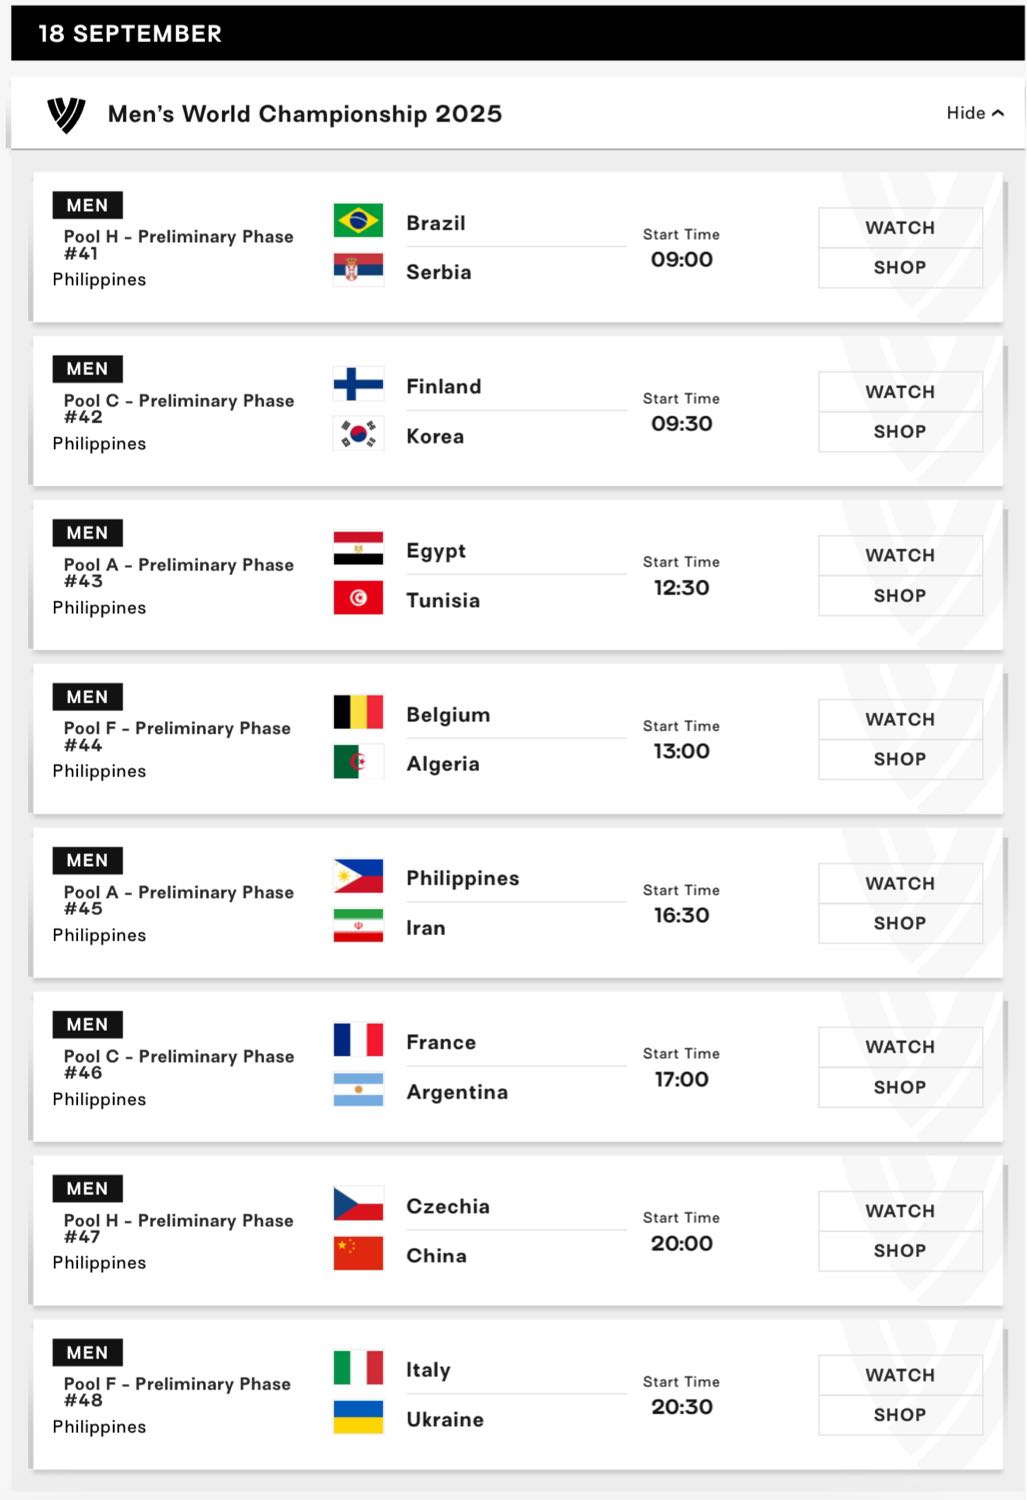
Task: Click the Tunisia flag icon
Action: click(x=358, y=598)
